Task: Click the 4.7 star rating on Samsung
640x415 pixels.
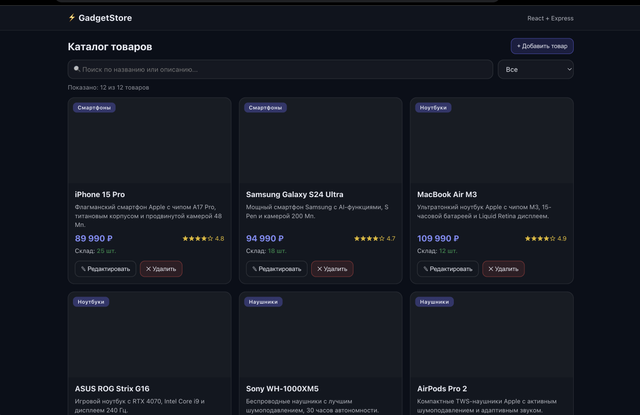Action: coord(374,239)
